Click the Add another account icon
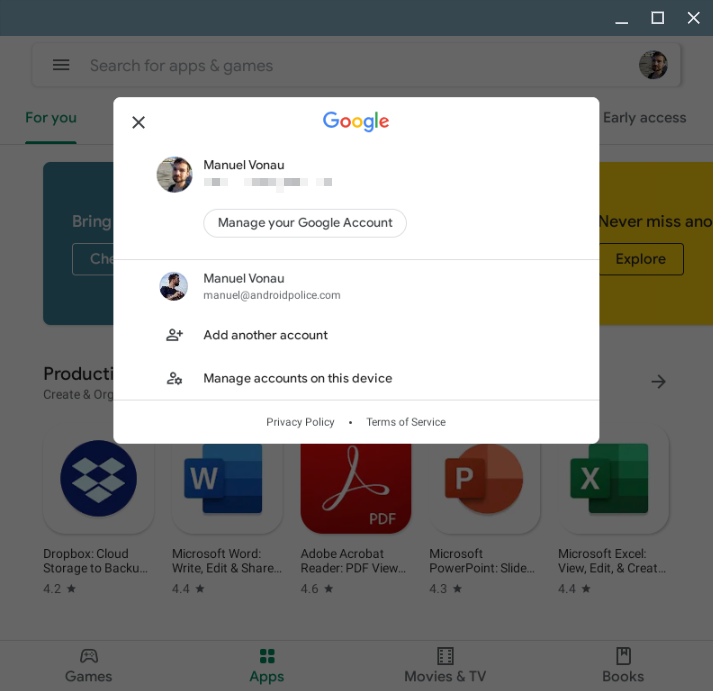713x691 pixels. point(174,335)
